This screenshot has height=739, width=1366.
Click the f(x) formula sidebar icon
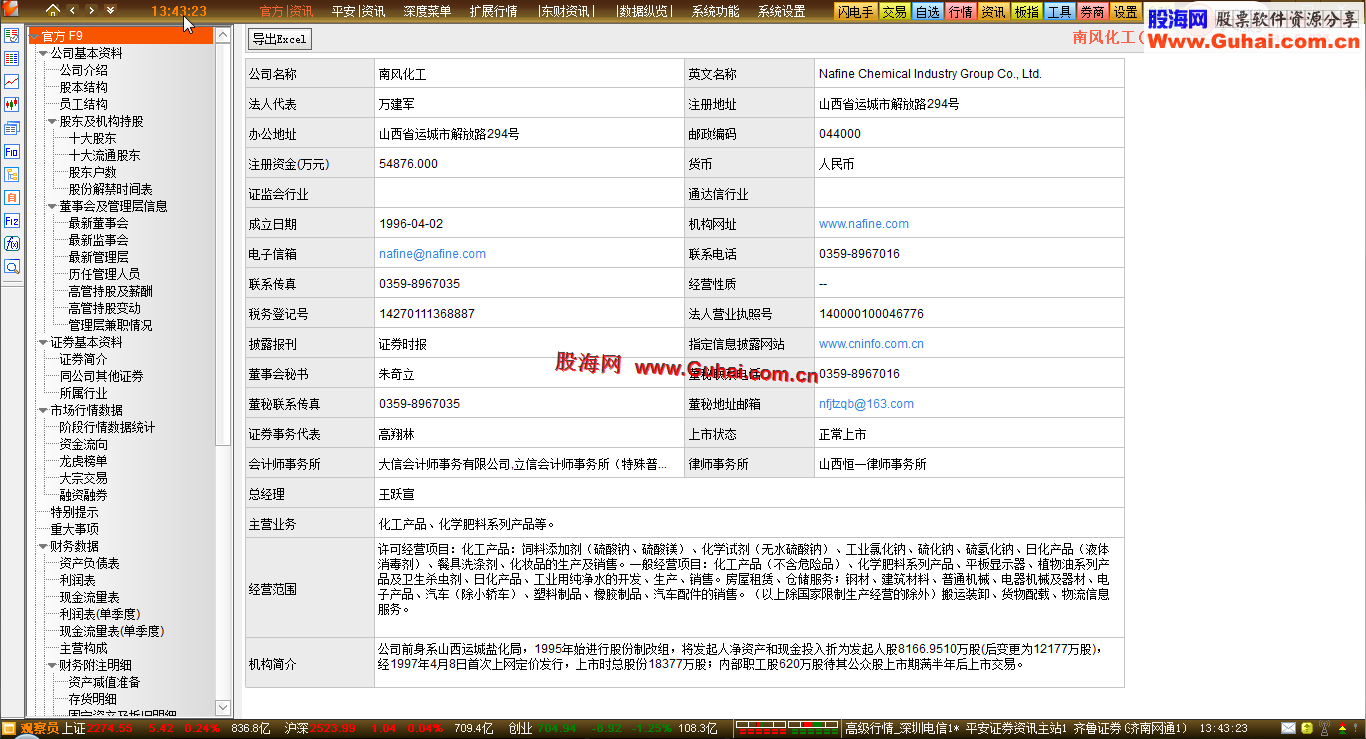pyautogui.click(x=12, y=244)
